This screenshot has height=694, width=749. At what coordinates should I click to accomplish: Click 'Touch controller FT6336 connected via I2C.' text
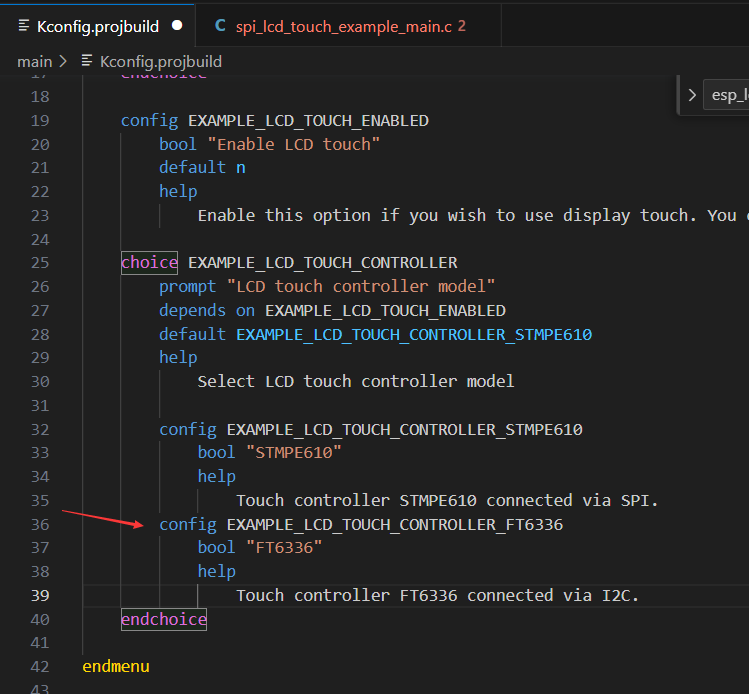click(438, 596)
